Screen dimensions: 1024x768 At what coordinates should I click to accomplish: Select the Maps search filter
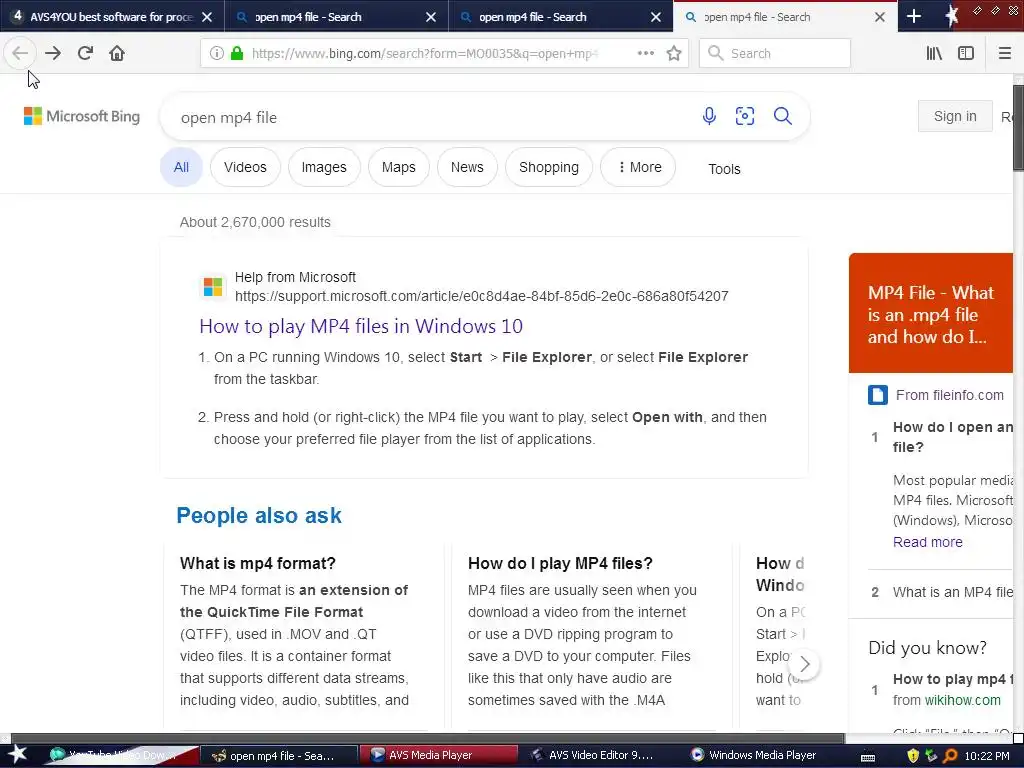[x=398, y=167]
